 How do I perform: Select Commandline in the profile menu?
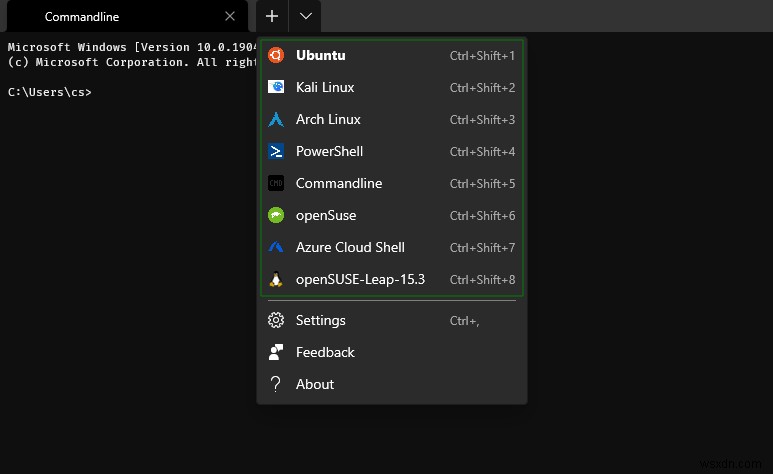[392, 183]
